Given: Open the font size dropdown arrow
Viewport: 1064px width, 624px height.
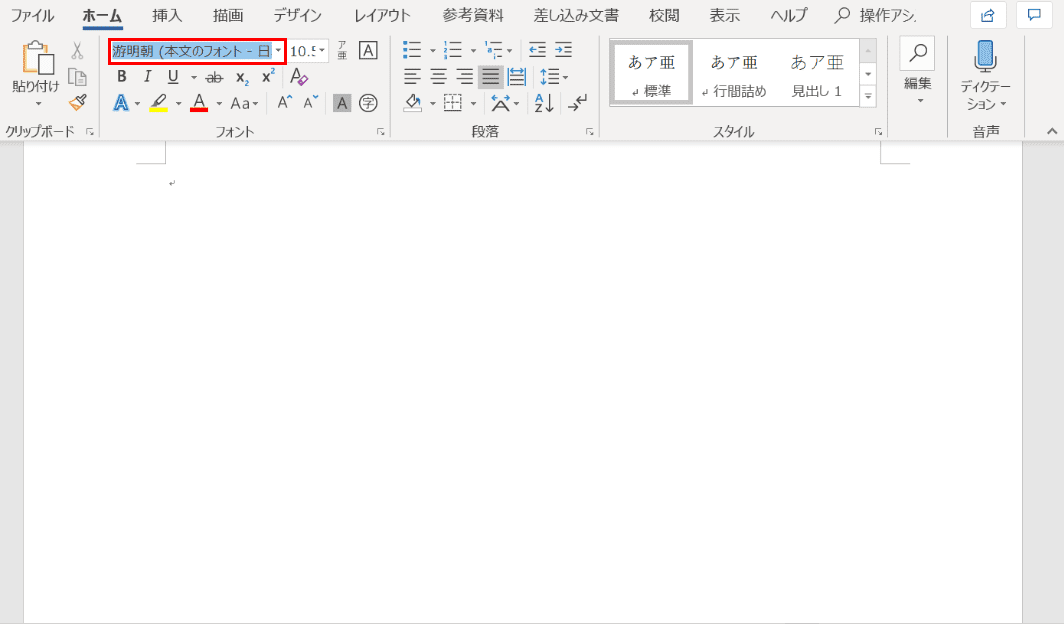Looking at the screenshot, I should (322, 51).
